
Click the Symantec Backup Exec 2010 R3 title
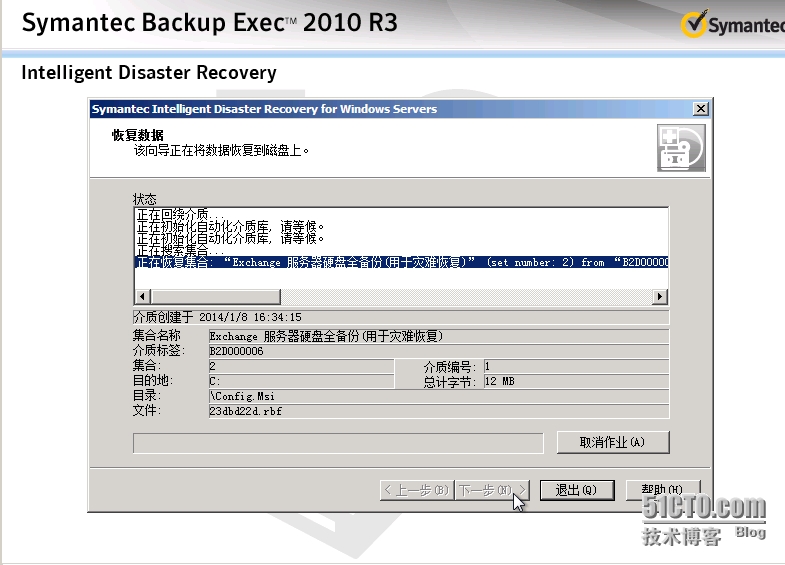(210, 23)
